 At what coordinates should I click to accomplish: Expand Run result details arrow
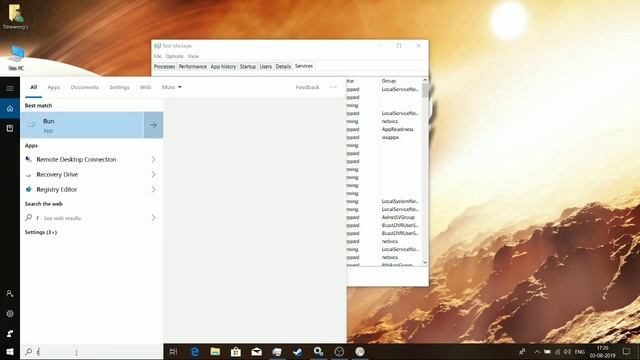click(x=153, y=125)
